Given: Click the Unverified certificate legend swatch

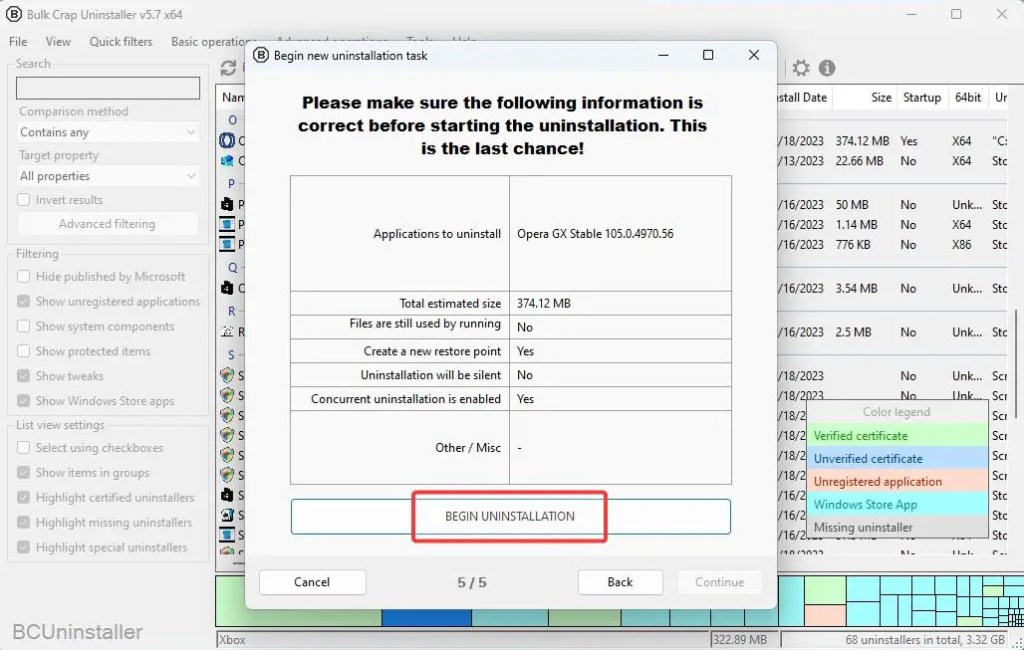Looking at the screenshot, I should coord(897,458).
